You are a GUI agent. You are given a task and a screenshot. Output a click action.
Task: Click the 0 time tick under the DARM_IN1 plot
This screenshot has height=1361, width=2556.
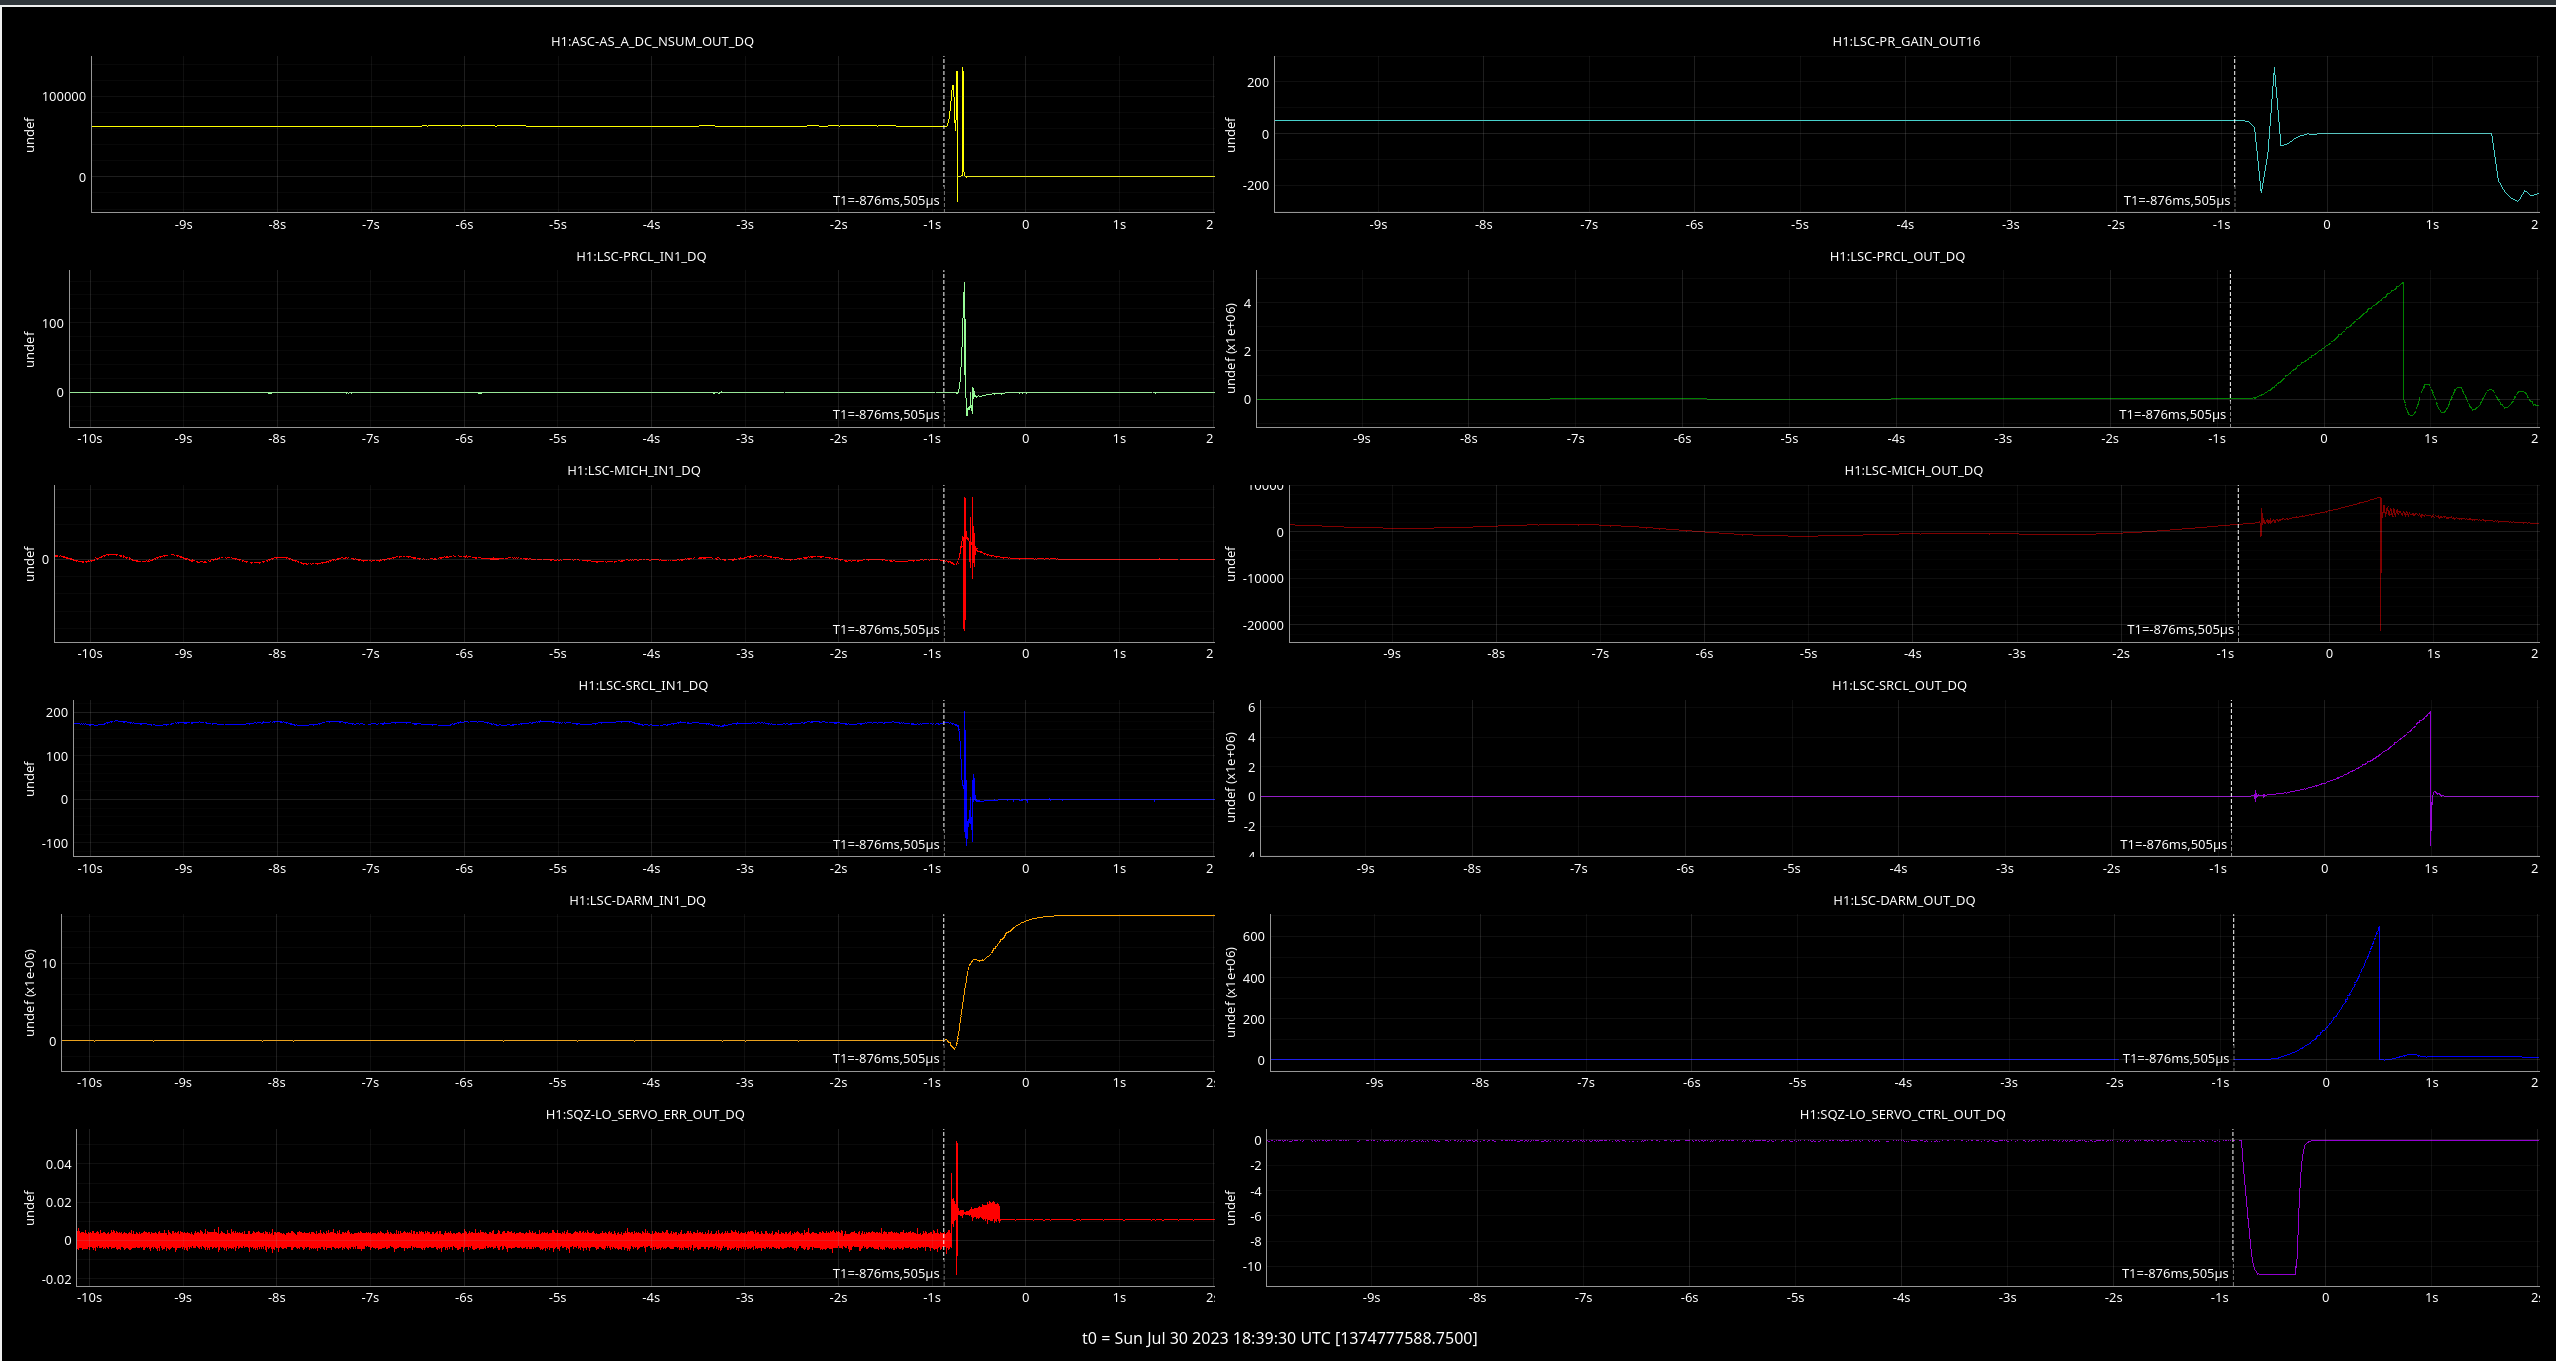(x=1025, y=1083)
